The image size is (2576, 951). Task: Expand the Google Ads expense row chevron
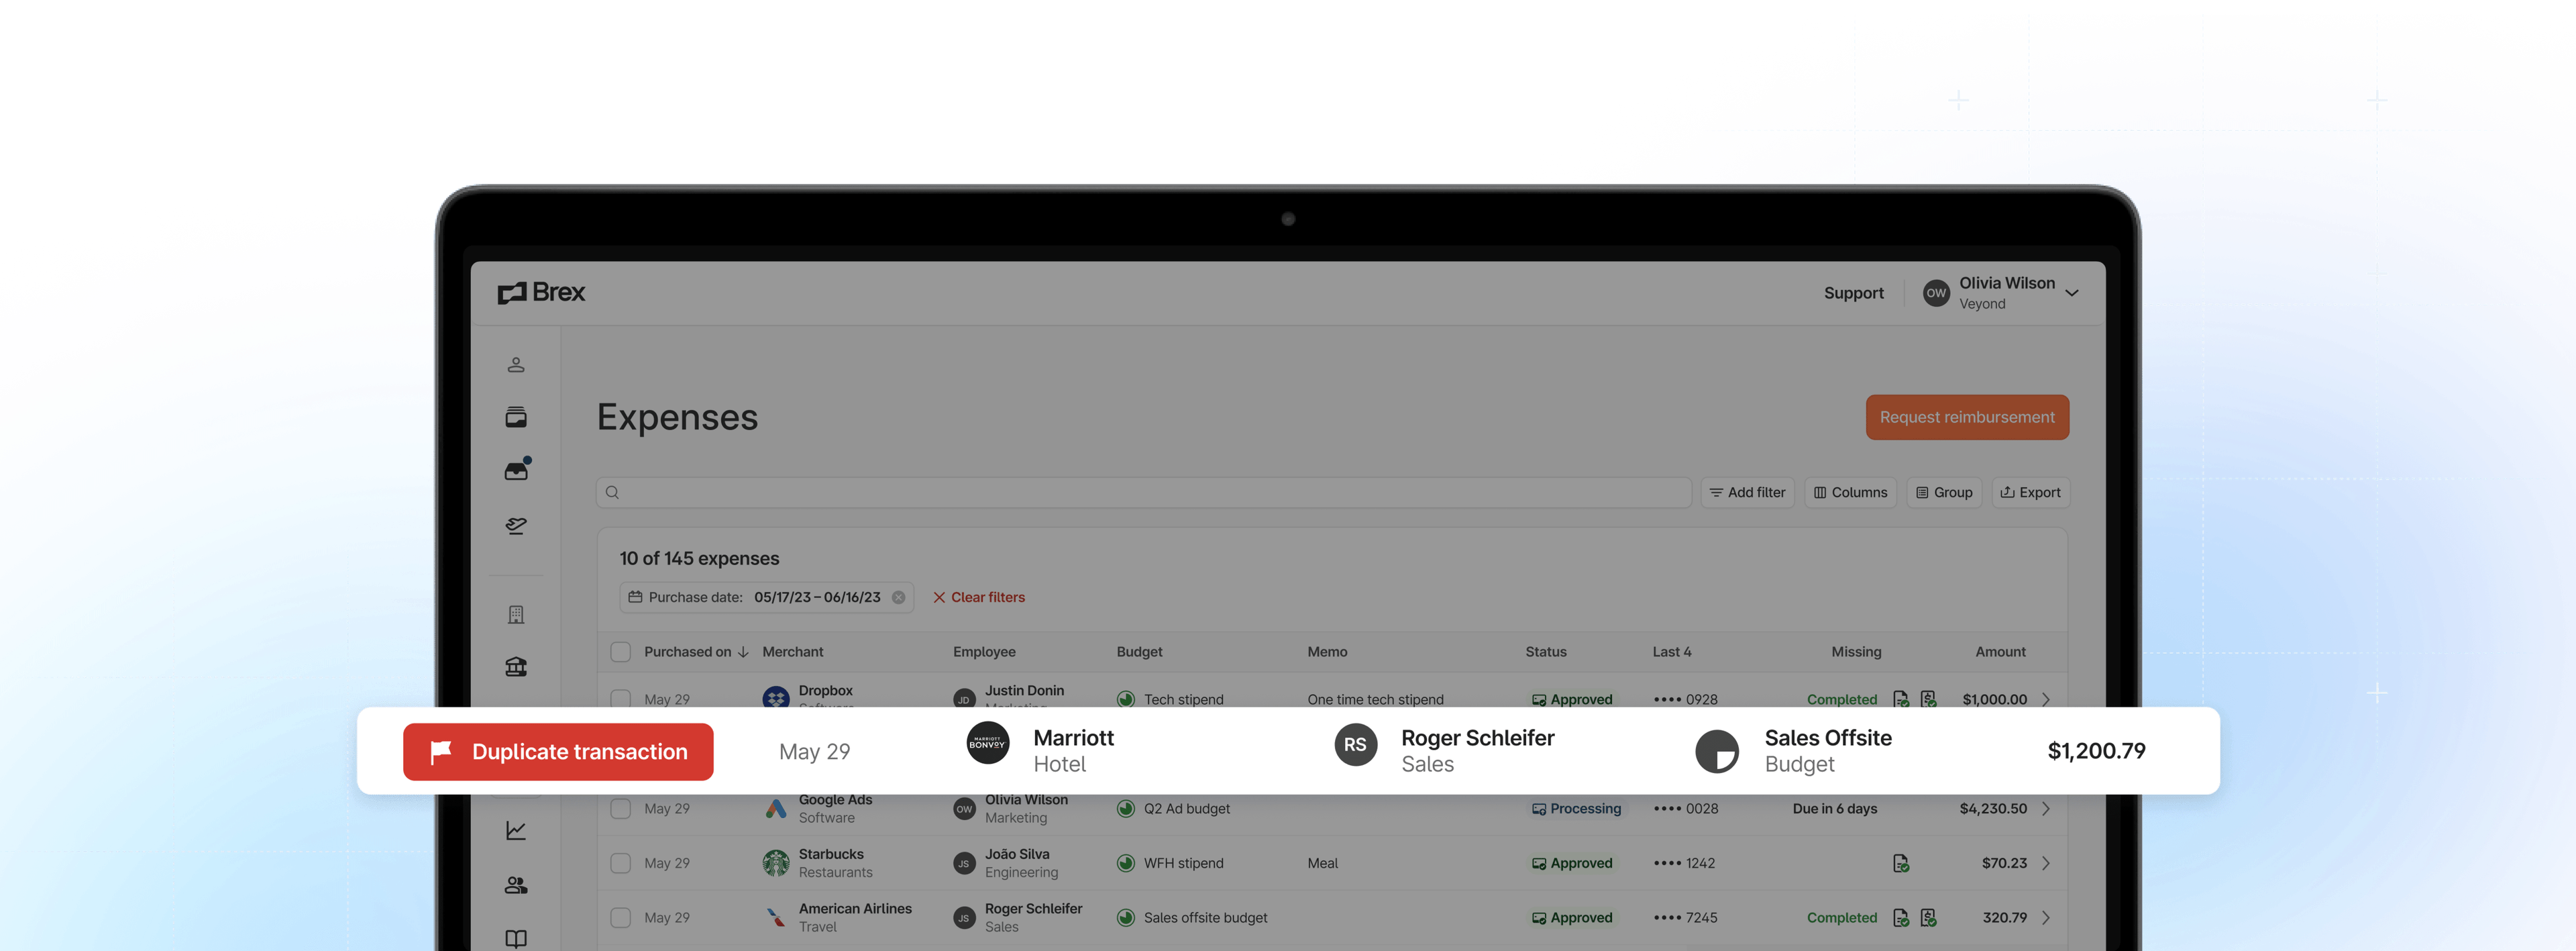2046,808
